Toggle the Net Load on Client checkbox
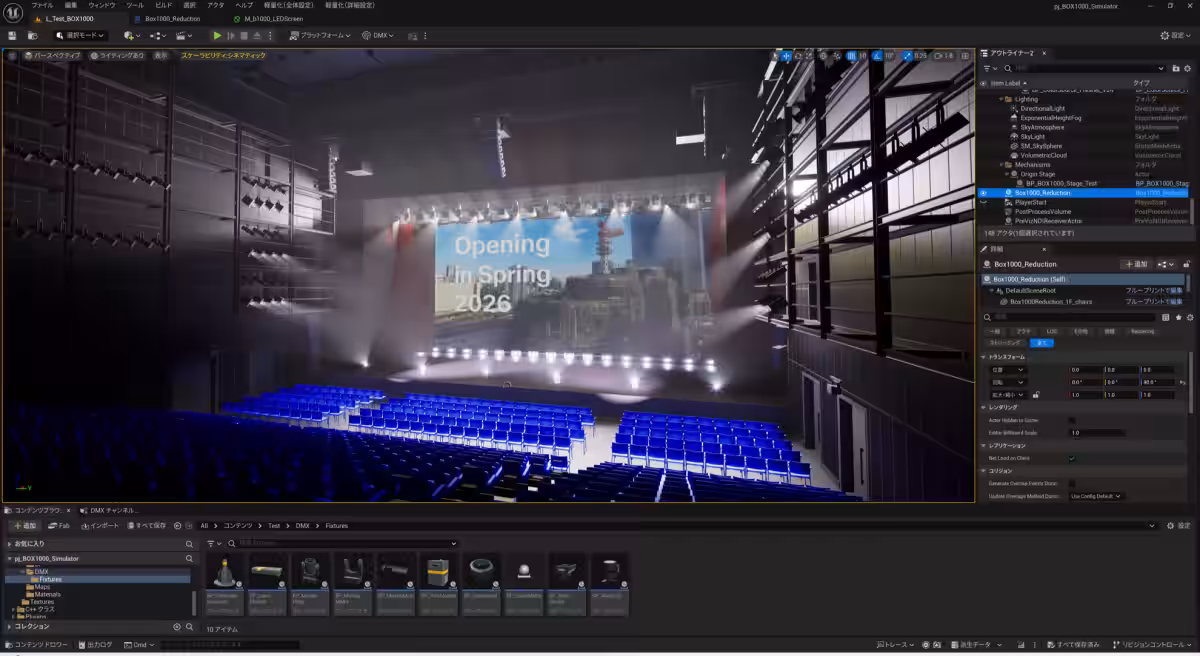The width and height of the screenshot is (1200, 656). pos(1072,458)
